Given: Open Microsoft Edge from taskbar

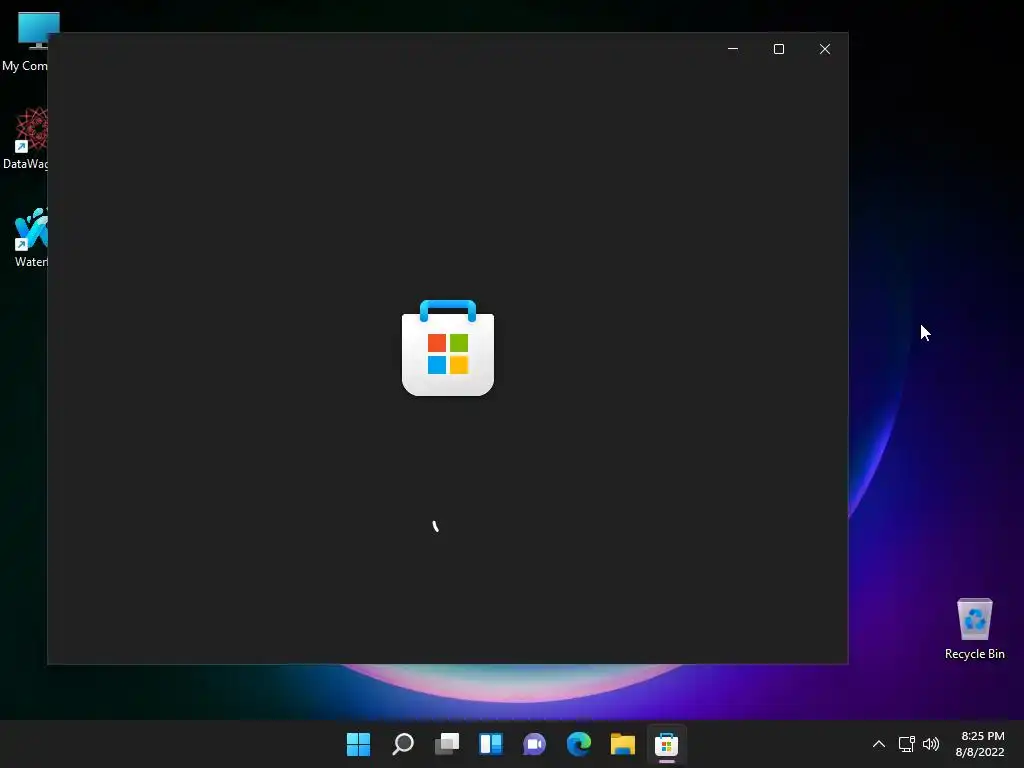Looking at the screenshot, I should 579,744.
